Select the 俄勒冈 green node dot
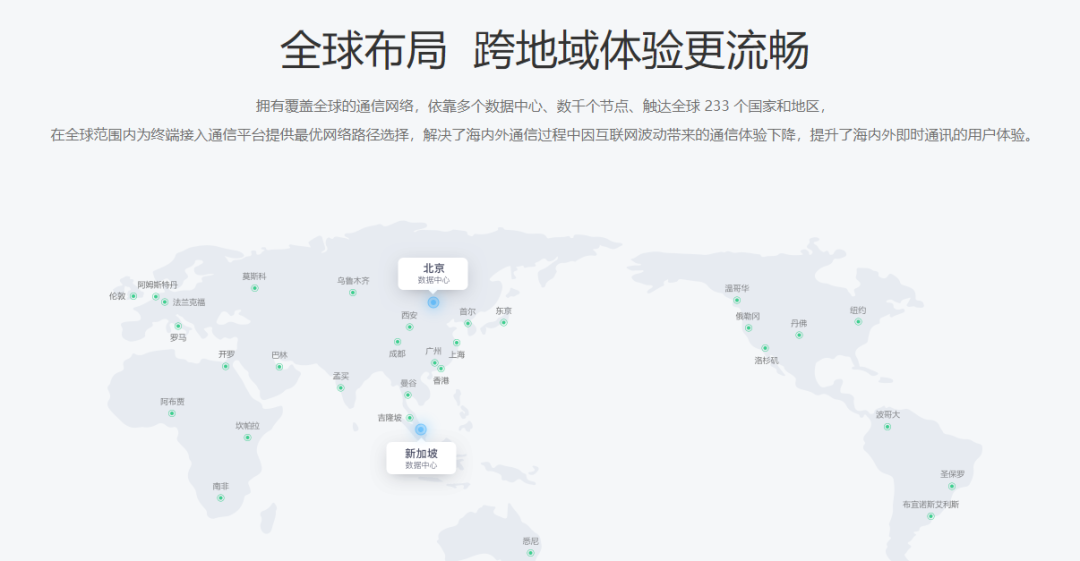The height and width of the screenshot is (561, 1080). coord(749,328)
